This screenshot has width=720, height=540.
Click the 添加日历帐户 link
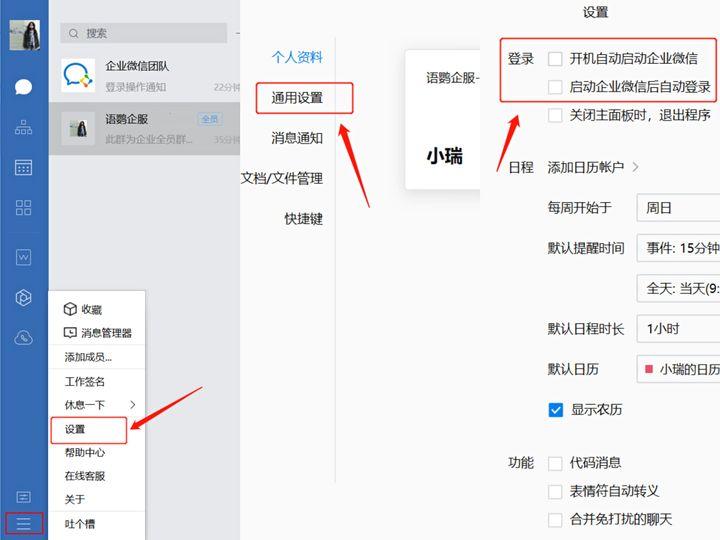tap(593, 167)
